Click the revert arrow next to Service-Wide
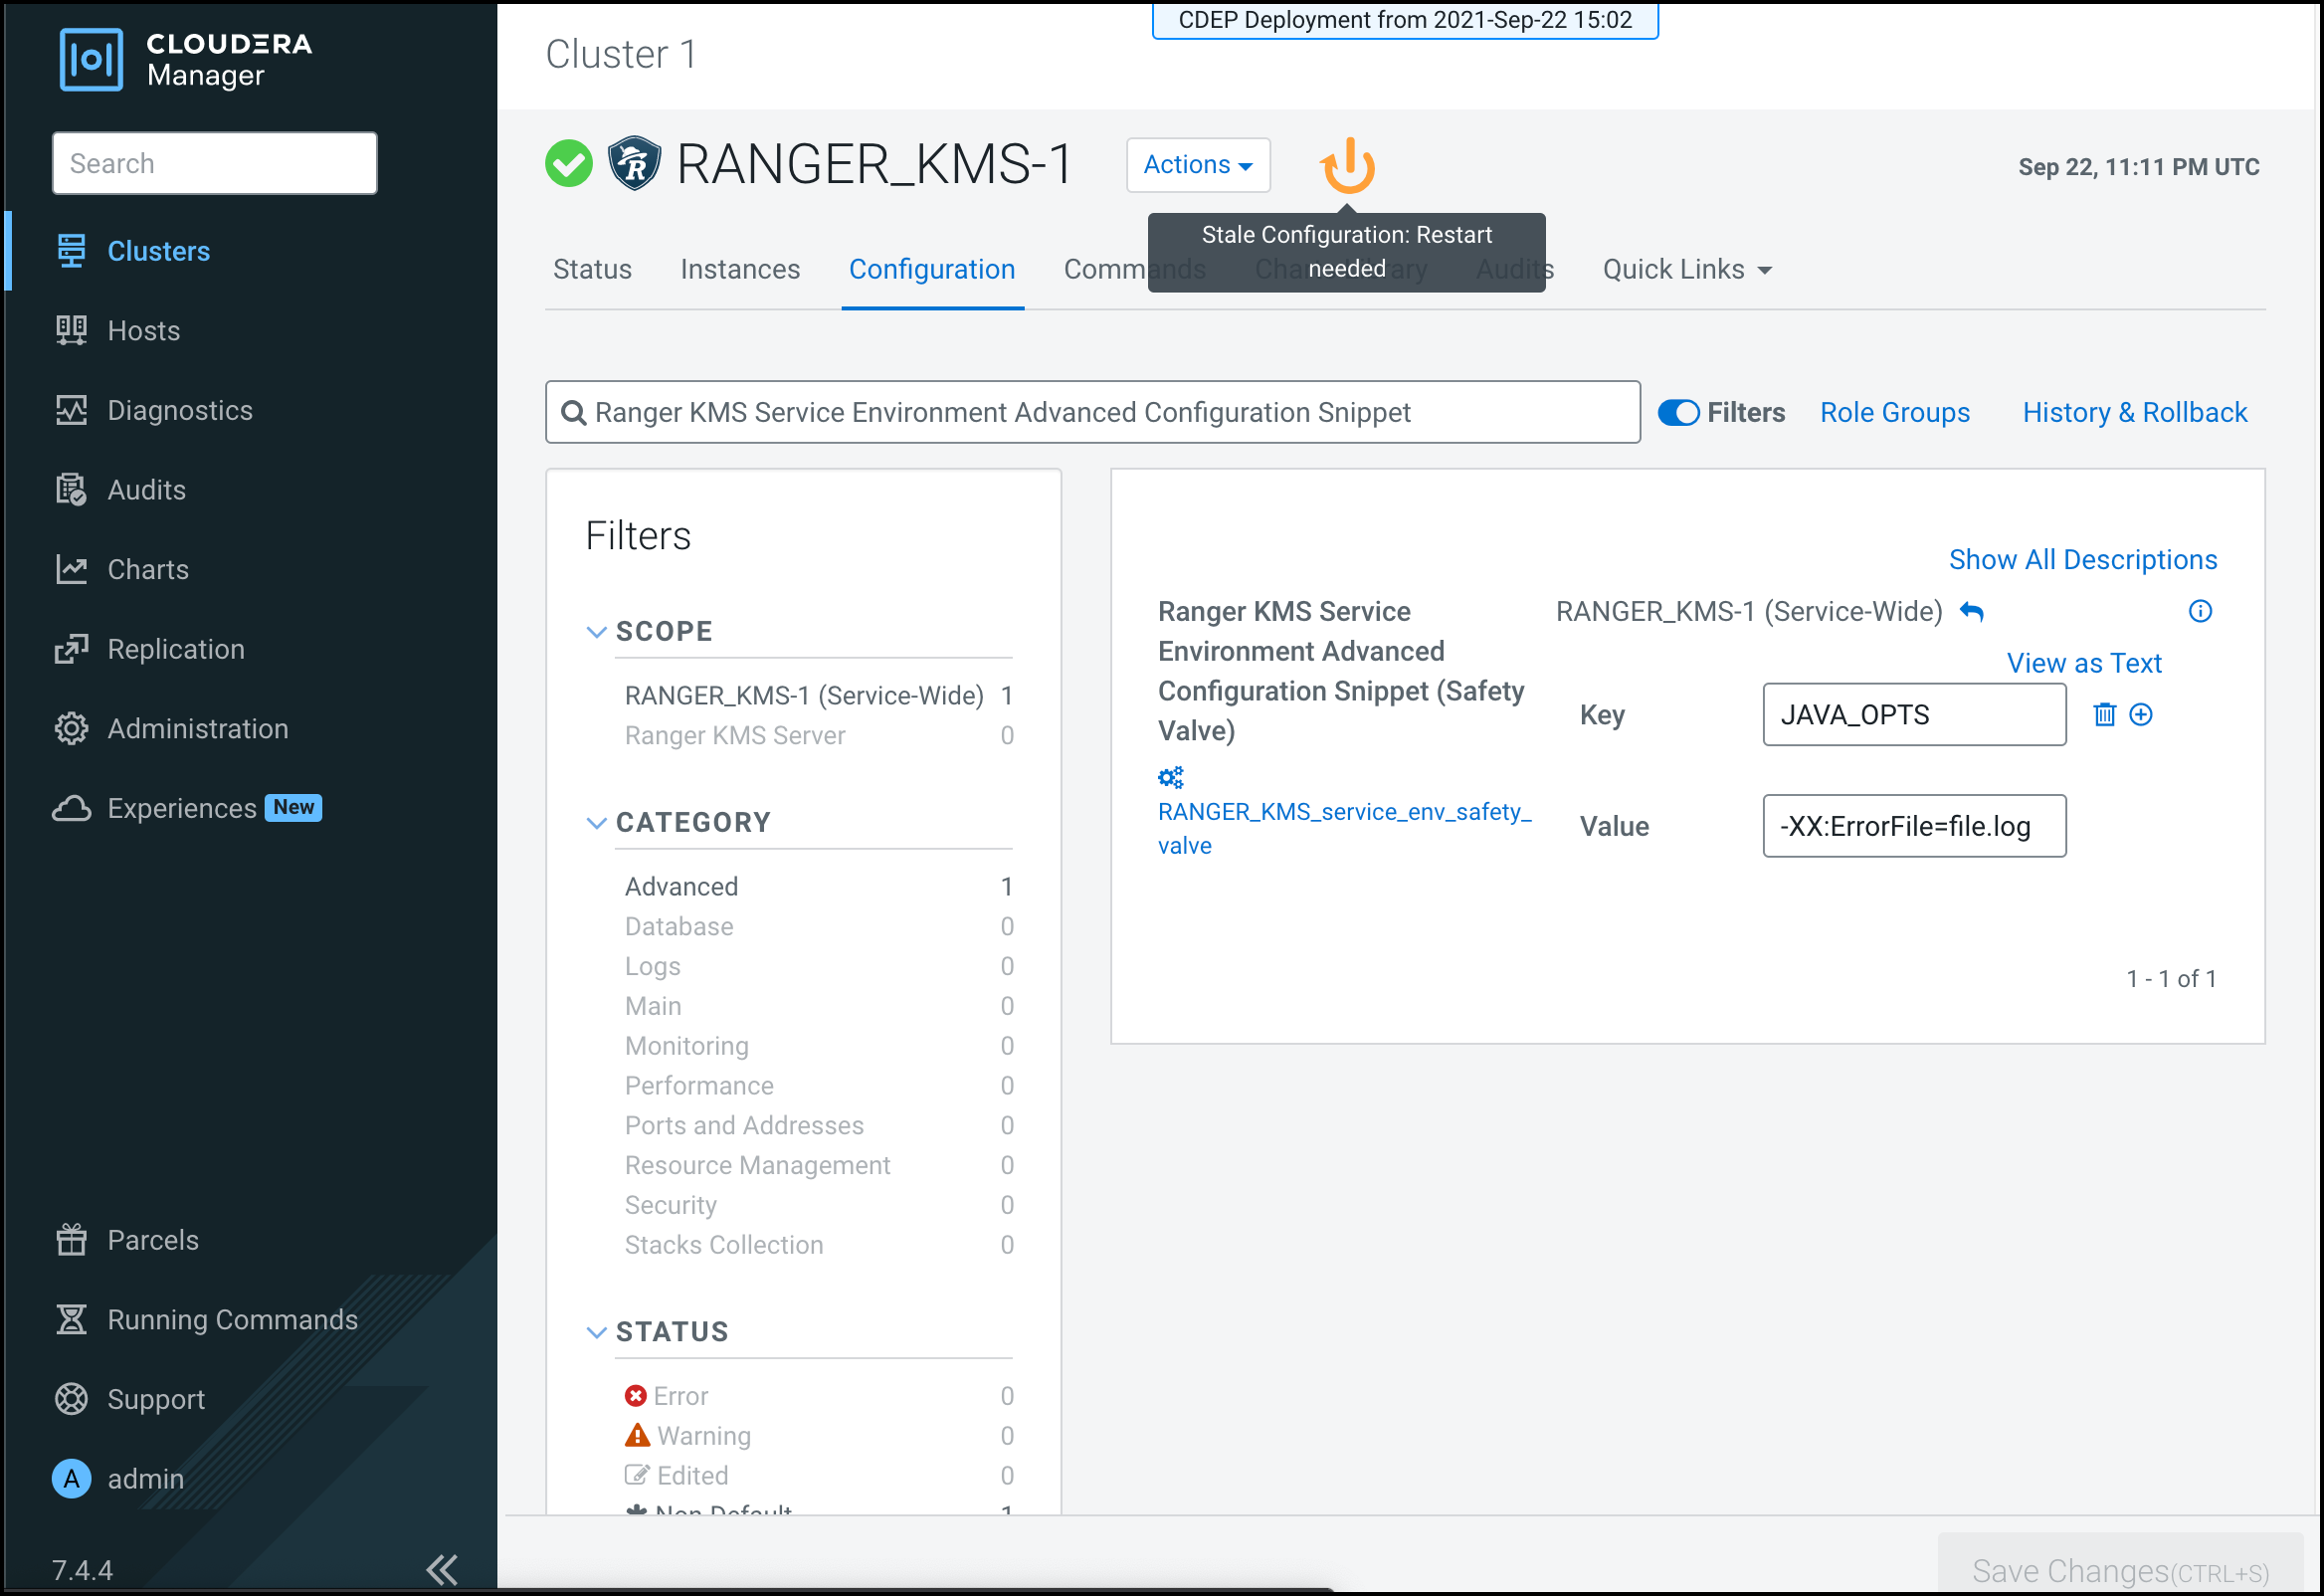This screenshot has height=1596, width=2324. (x=1971, y=611)
